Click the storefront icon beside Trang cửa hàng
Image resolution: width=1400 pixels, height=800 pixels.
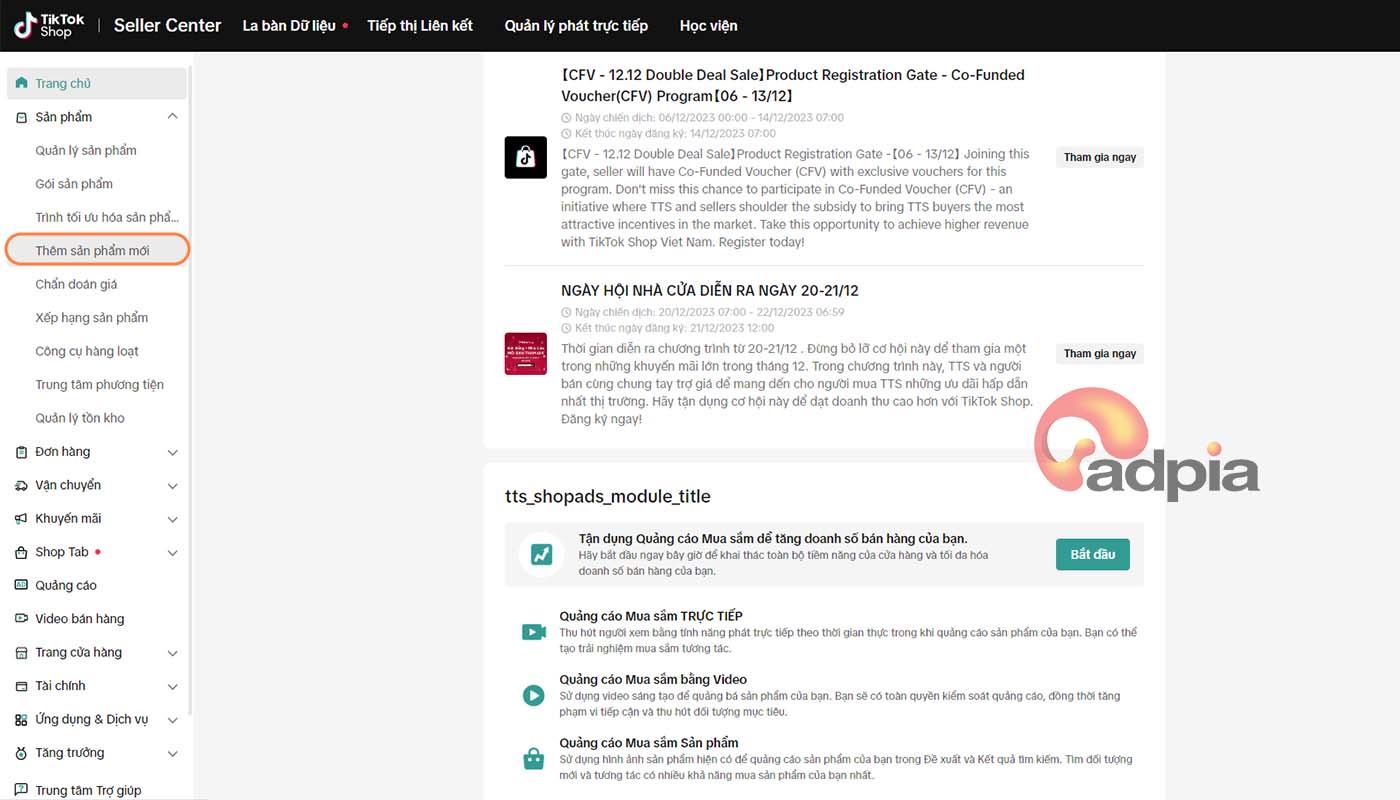tap(22, 652)
